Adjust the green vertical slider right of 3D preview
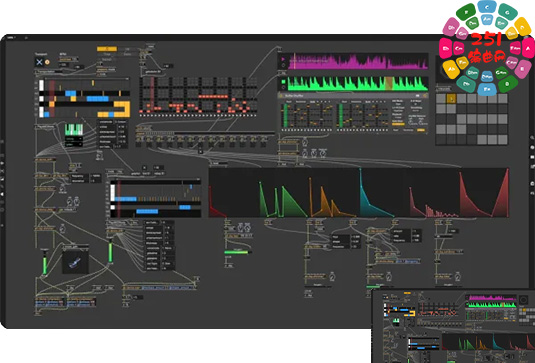Screen dimensions: 535x363 pyautogui.click(x=110, y=251)
